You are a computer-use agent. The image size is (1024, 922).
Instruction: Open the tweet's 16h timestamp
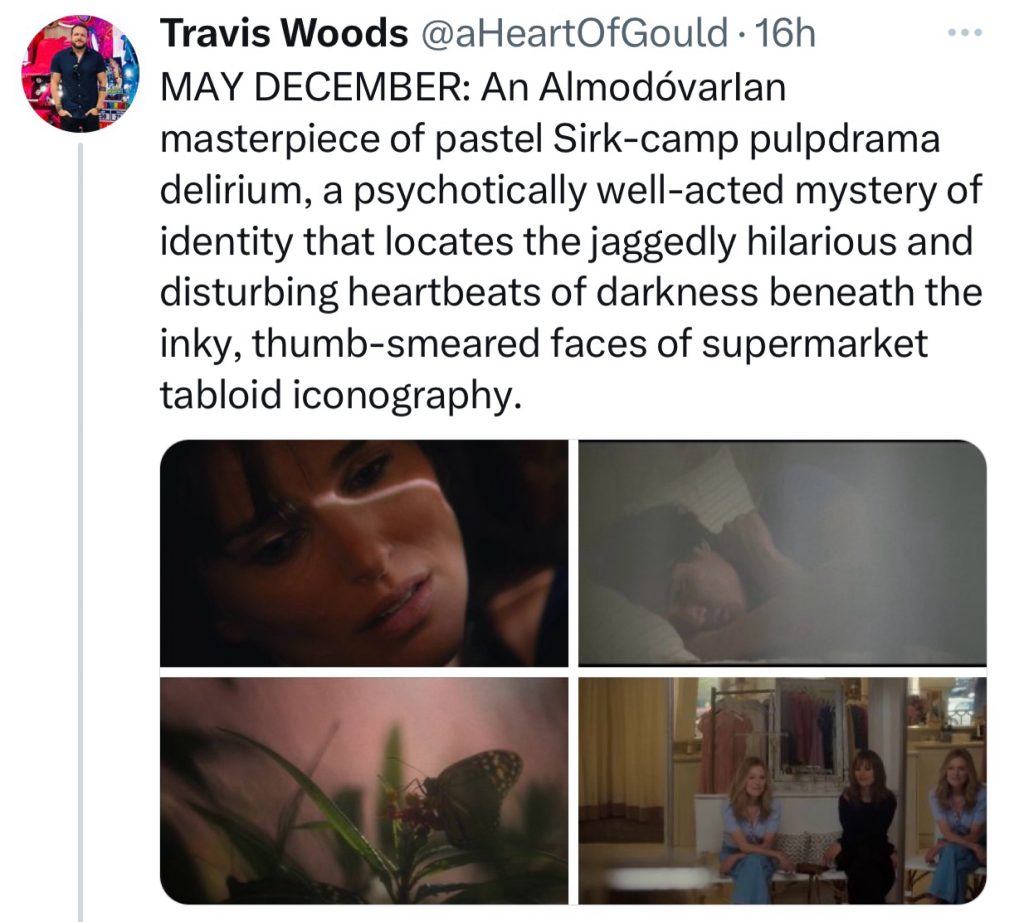[x=784, y=33]
